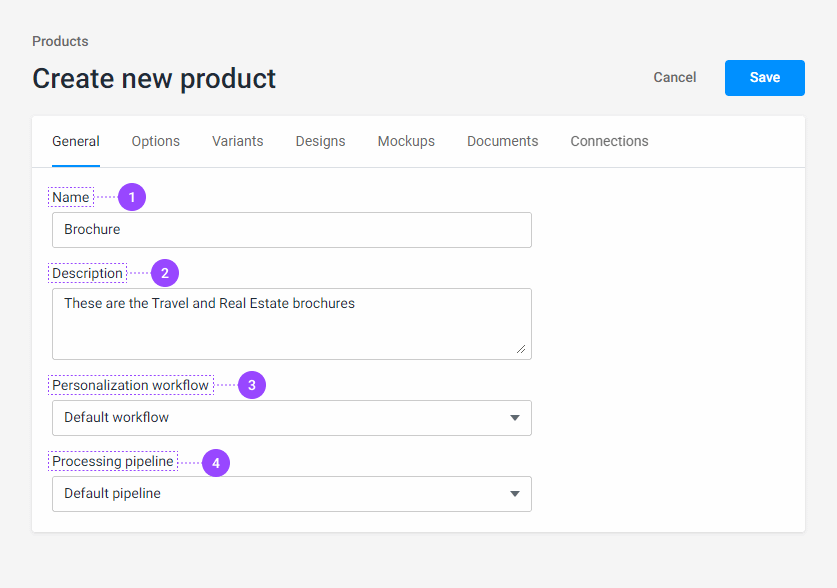
Task: Open the Connections tab
Action: coord(609,141)
